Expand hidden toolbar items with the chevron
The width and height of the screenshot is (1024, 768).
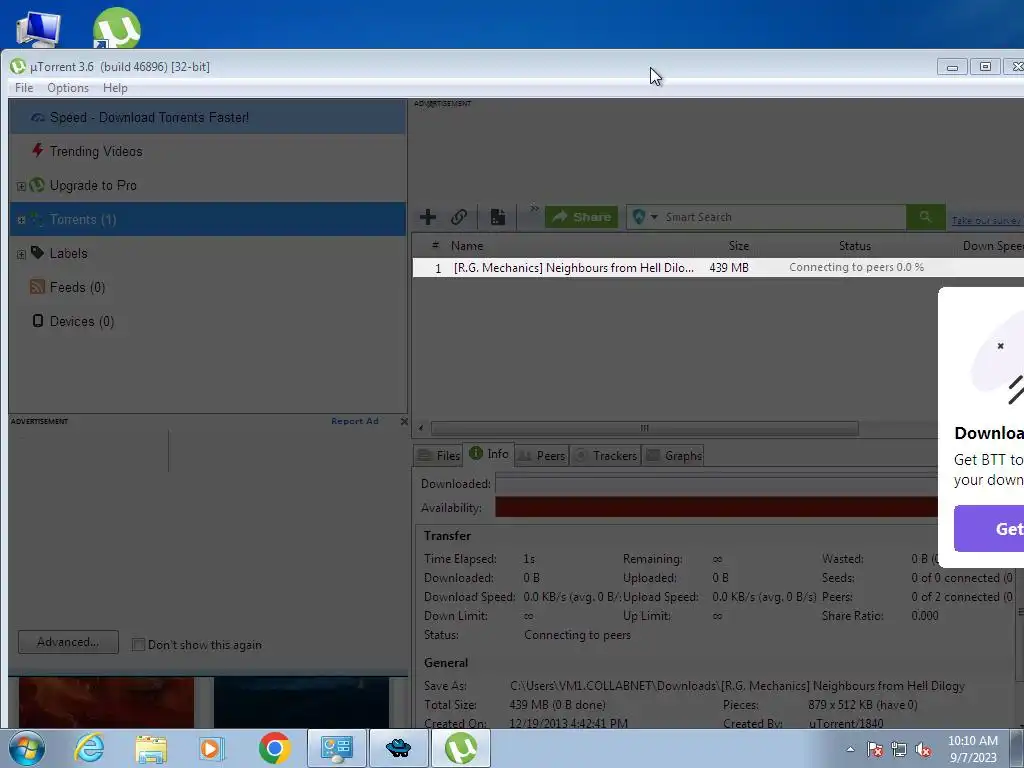point(534,209)
